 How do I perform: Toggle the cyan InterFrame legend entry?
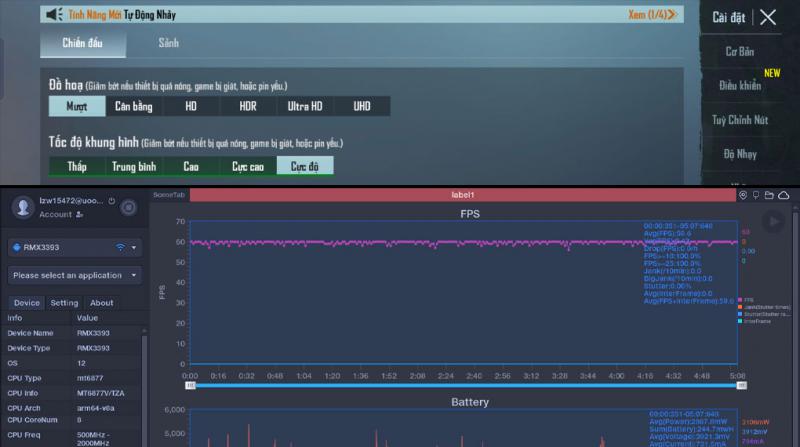point(753,321)
